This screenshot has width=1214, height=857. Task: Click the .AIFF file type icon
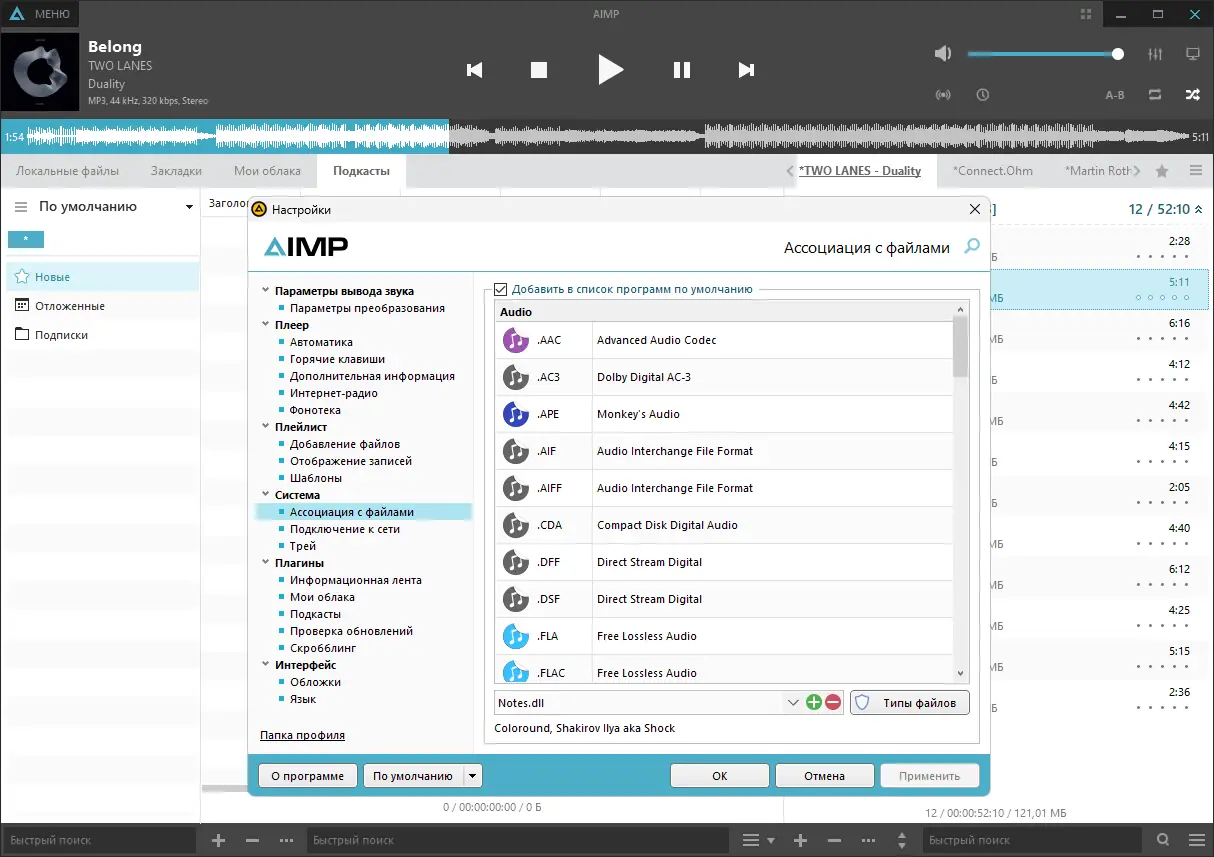click(515, 488)
